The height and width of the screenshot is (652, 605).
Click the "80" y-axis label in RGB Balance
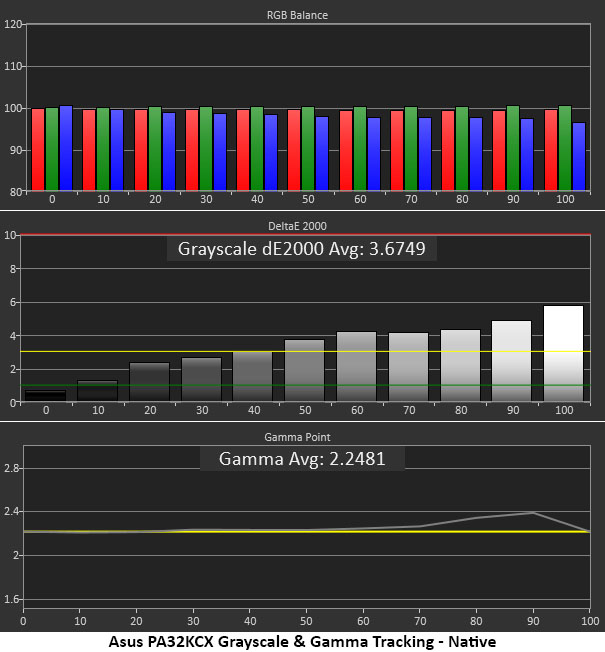point(15,192)
